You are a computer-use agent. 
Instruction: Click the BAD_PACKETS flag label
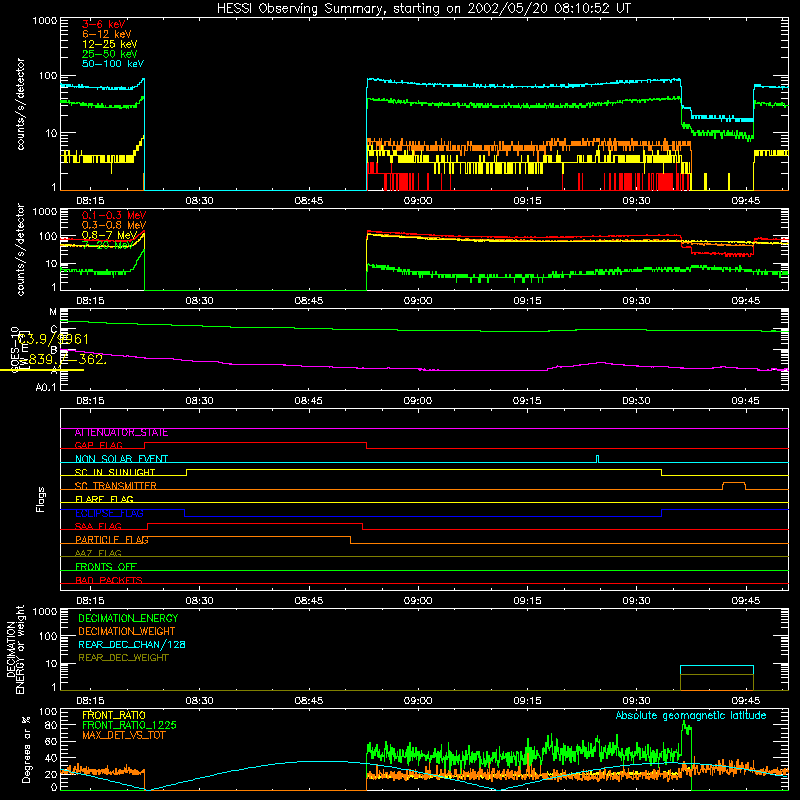109,580
